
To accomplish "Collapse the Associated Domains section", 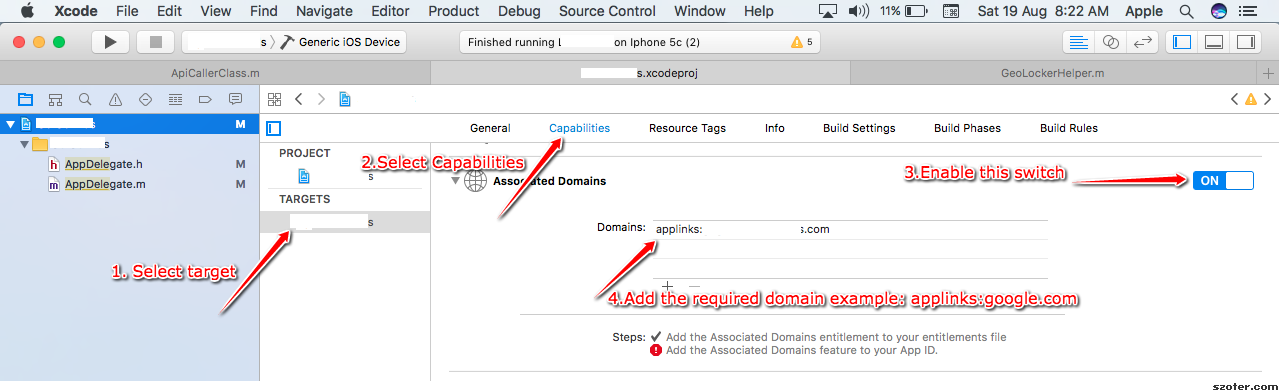I will click(455, 181).
